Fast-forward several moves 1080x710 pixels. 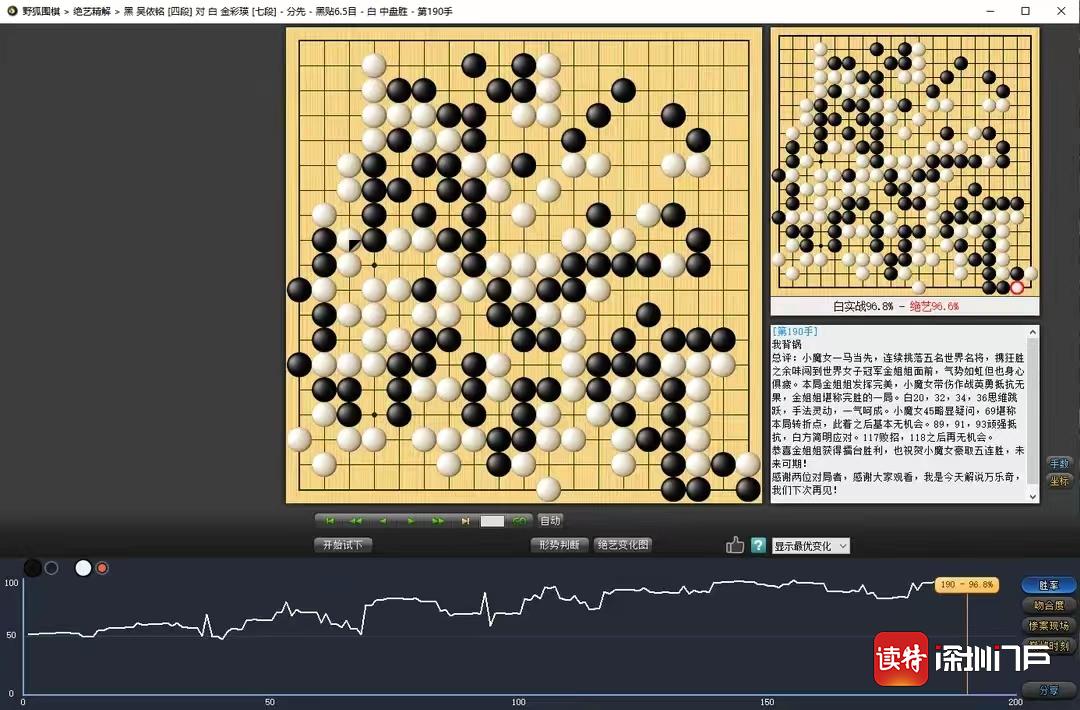click(438, 521)
